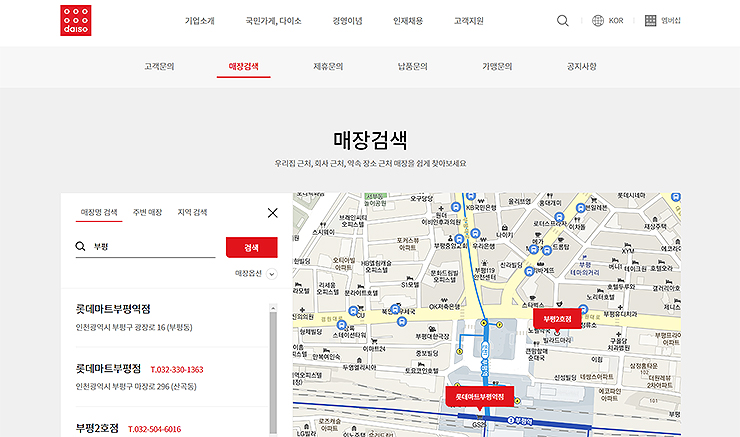Click the 멤버십 text link
740x437 pixels.
(671, 21)
